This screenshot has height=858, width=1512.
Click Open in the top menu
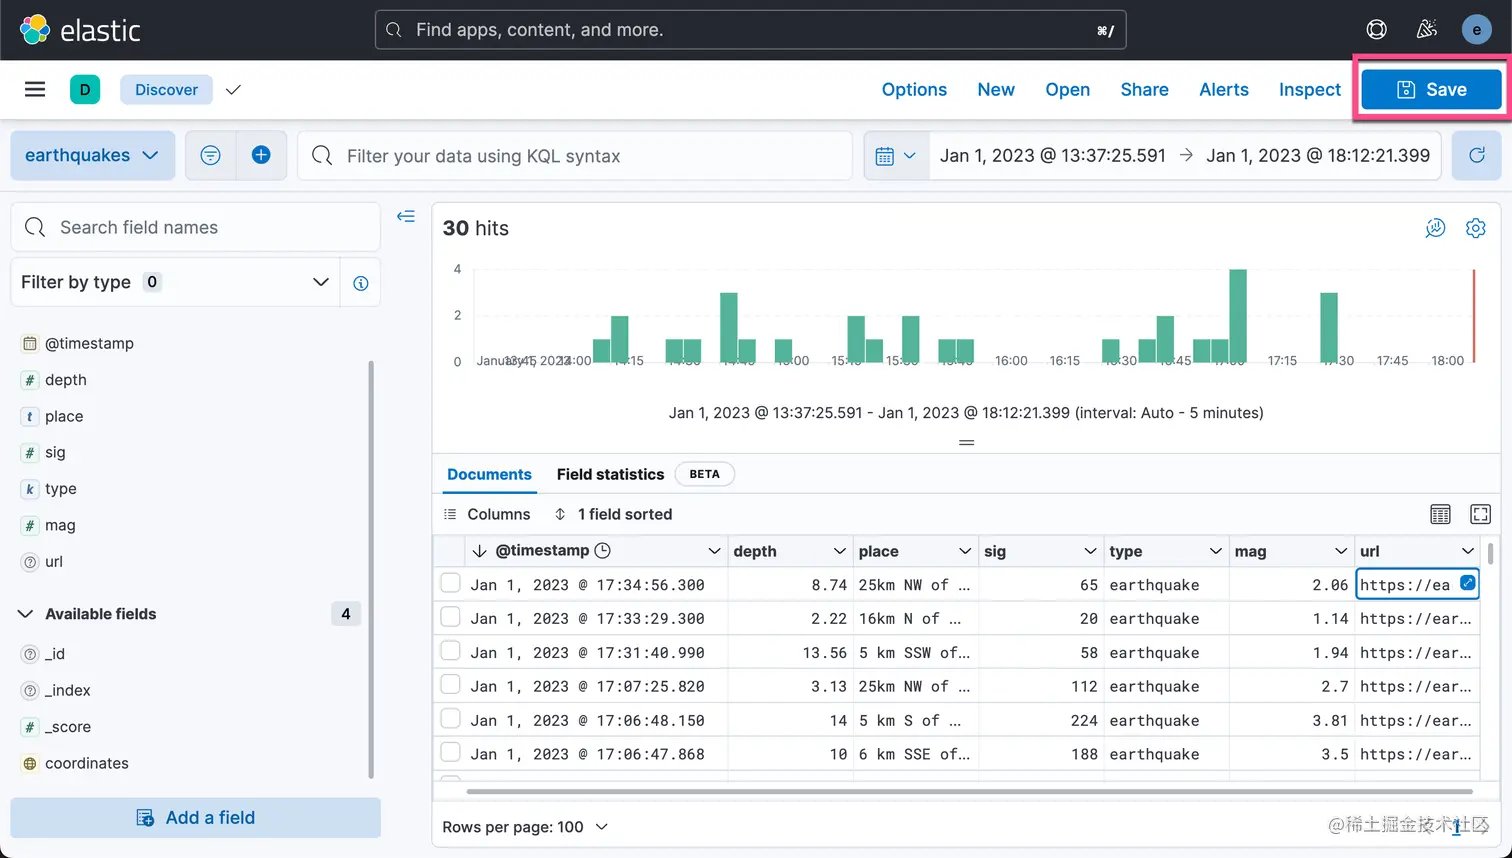click(x=1067, y=89)
